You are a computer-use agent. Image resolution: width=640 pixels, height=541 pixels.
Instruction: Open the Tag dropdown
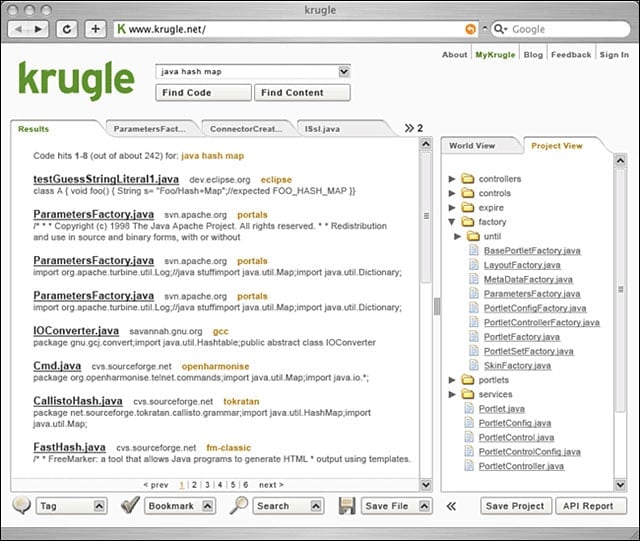click(x=99, y=506)
